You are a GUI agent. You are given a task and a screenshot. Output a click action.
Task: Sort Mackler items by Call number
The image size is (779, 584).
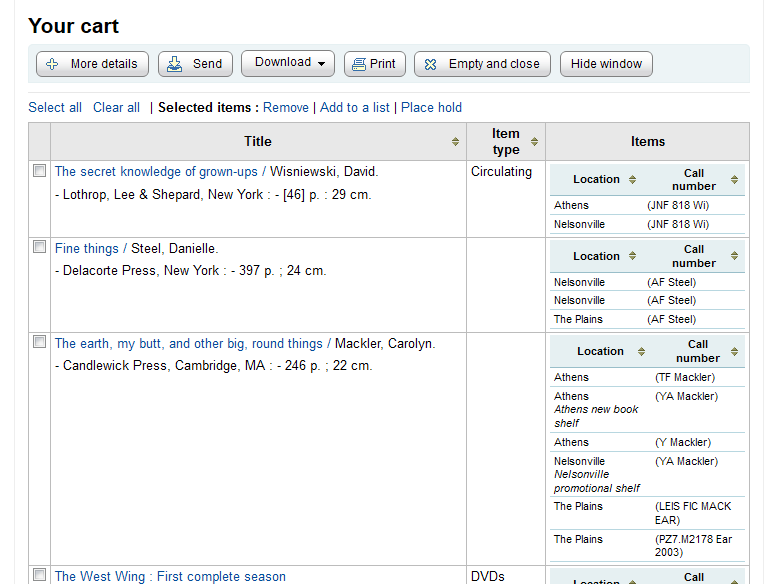tap(735, 352)
